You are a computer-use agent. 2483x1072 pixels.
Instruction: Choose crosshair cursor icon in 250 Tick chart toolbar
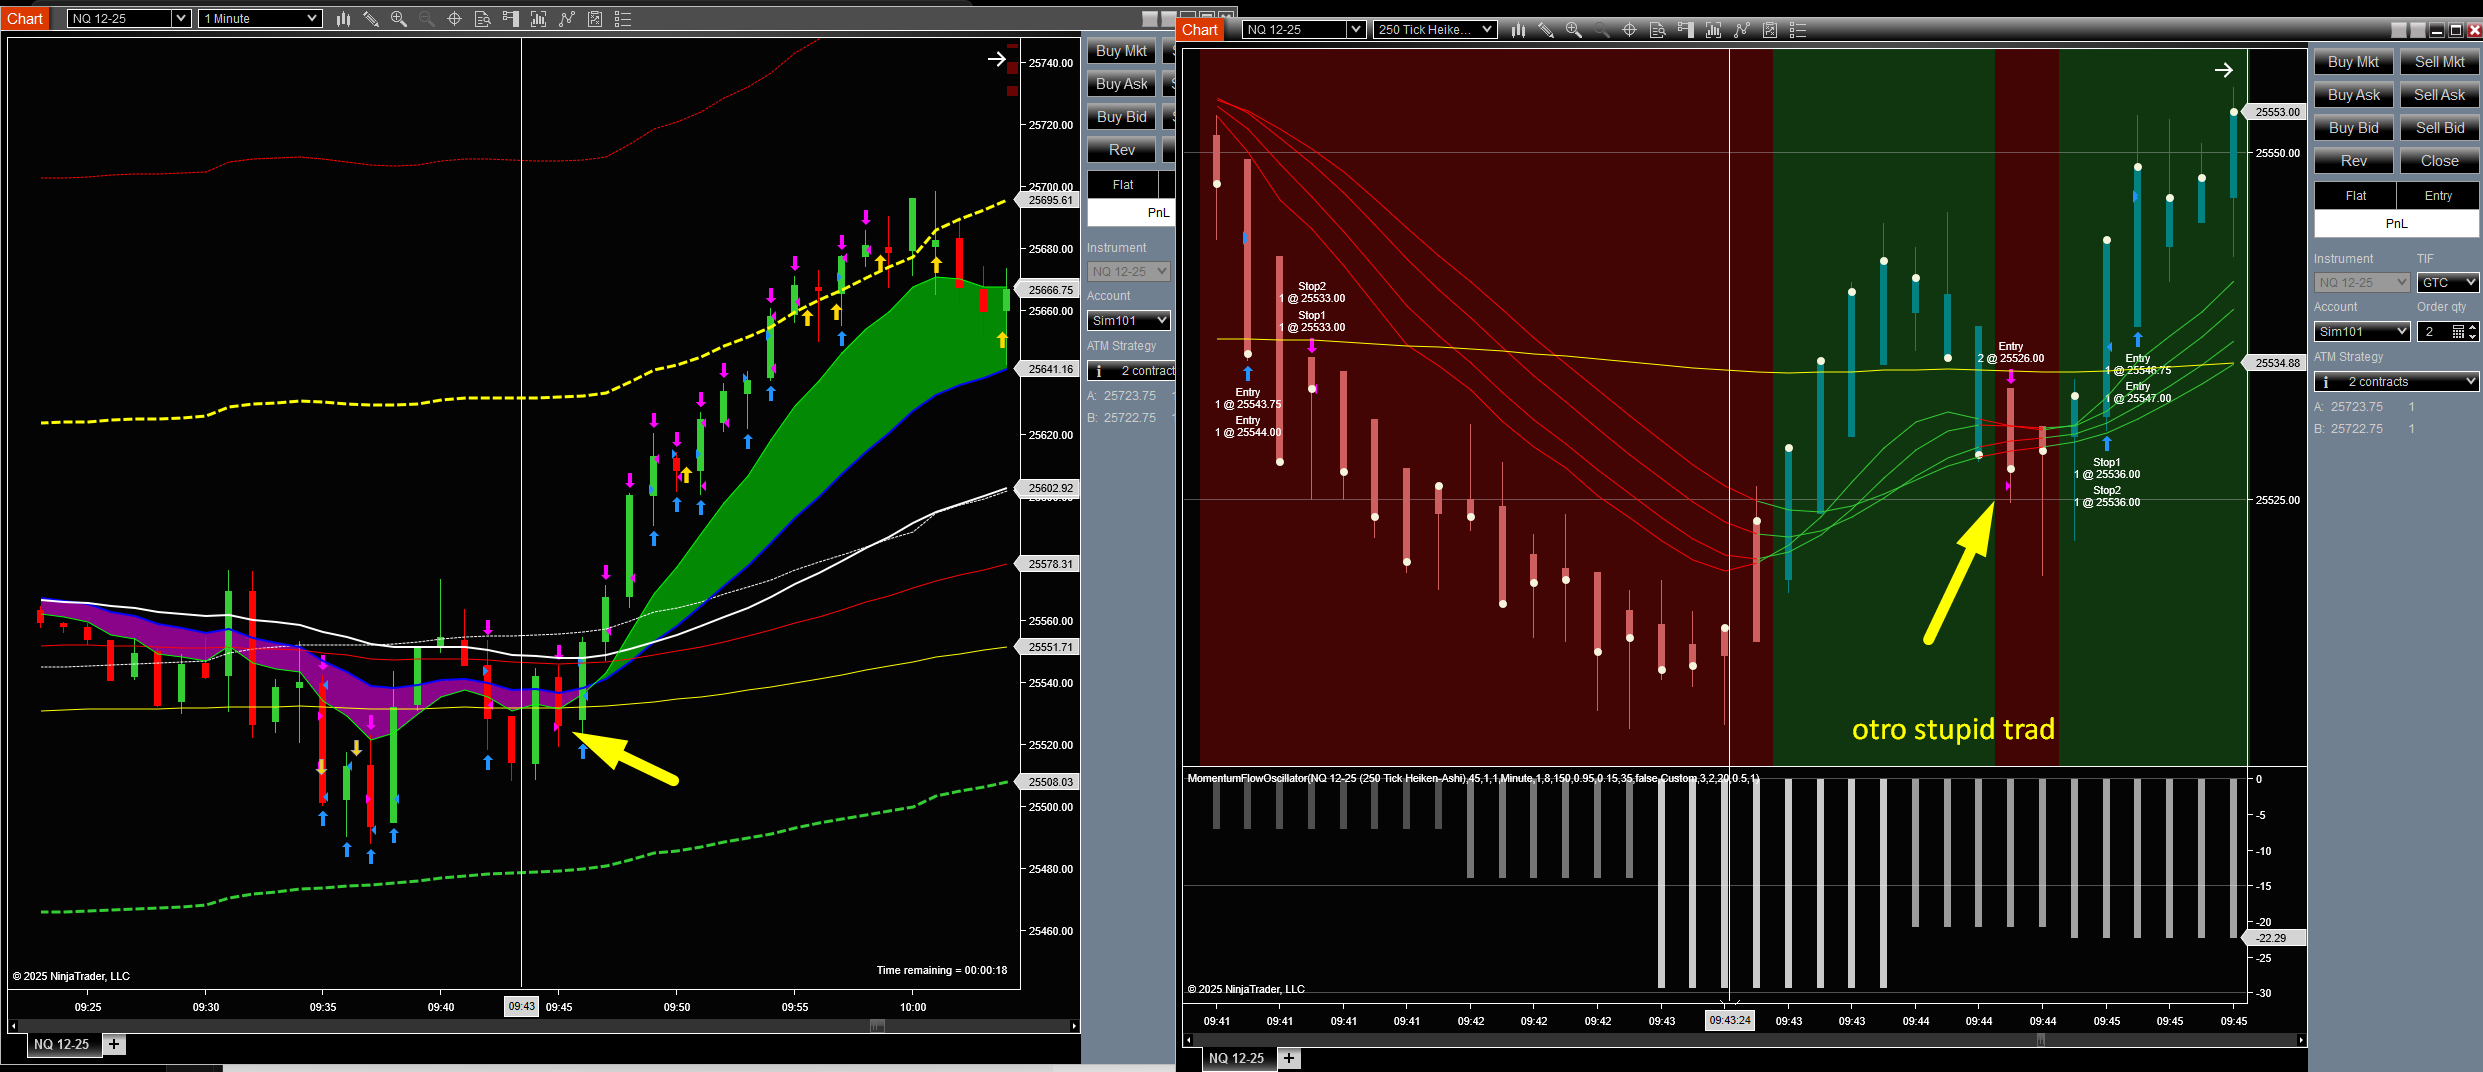pyautogui.click(x=1629, y=30)
